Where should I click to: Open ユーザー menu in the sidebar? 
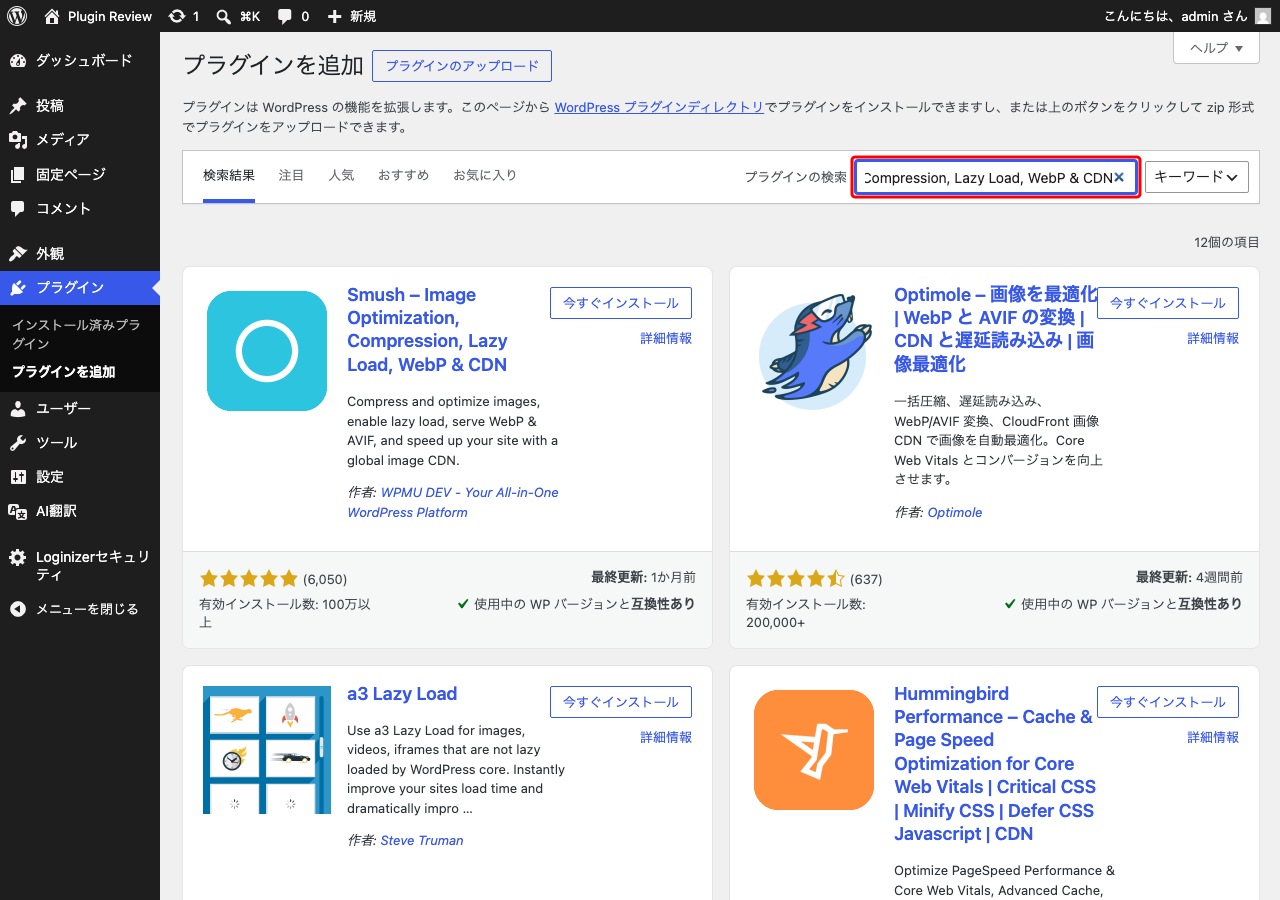click(80, 409)
